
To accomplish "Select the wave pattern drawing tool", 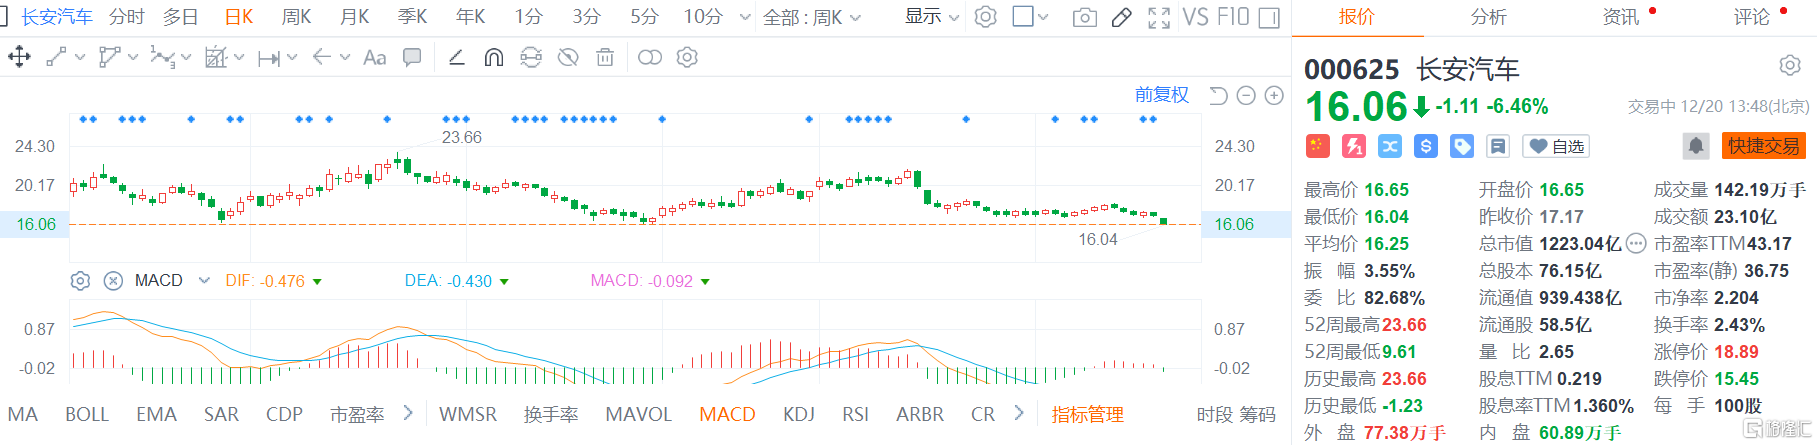I will coord(162,57).
